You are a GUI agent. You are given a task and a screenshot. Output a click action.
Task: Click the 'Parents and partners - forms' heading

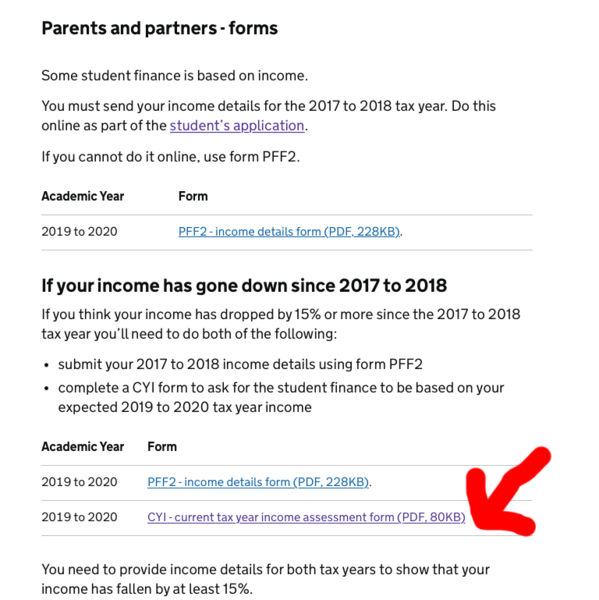point(160,28)
